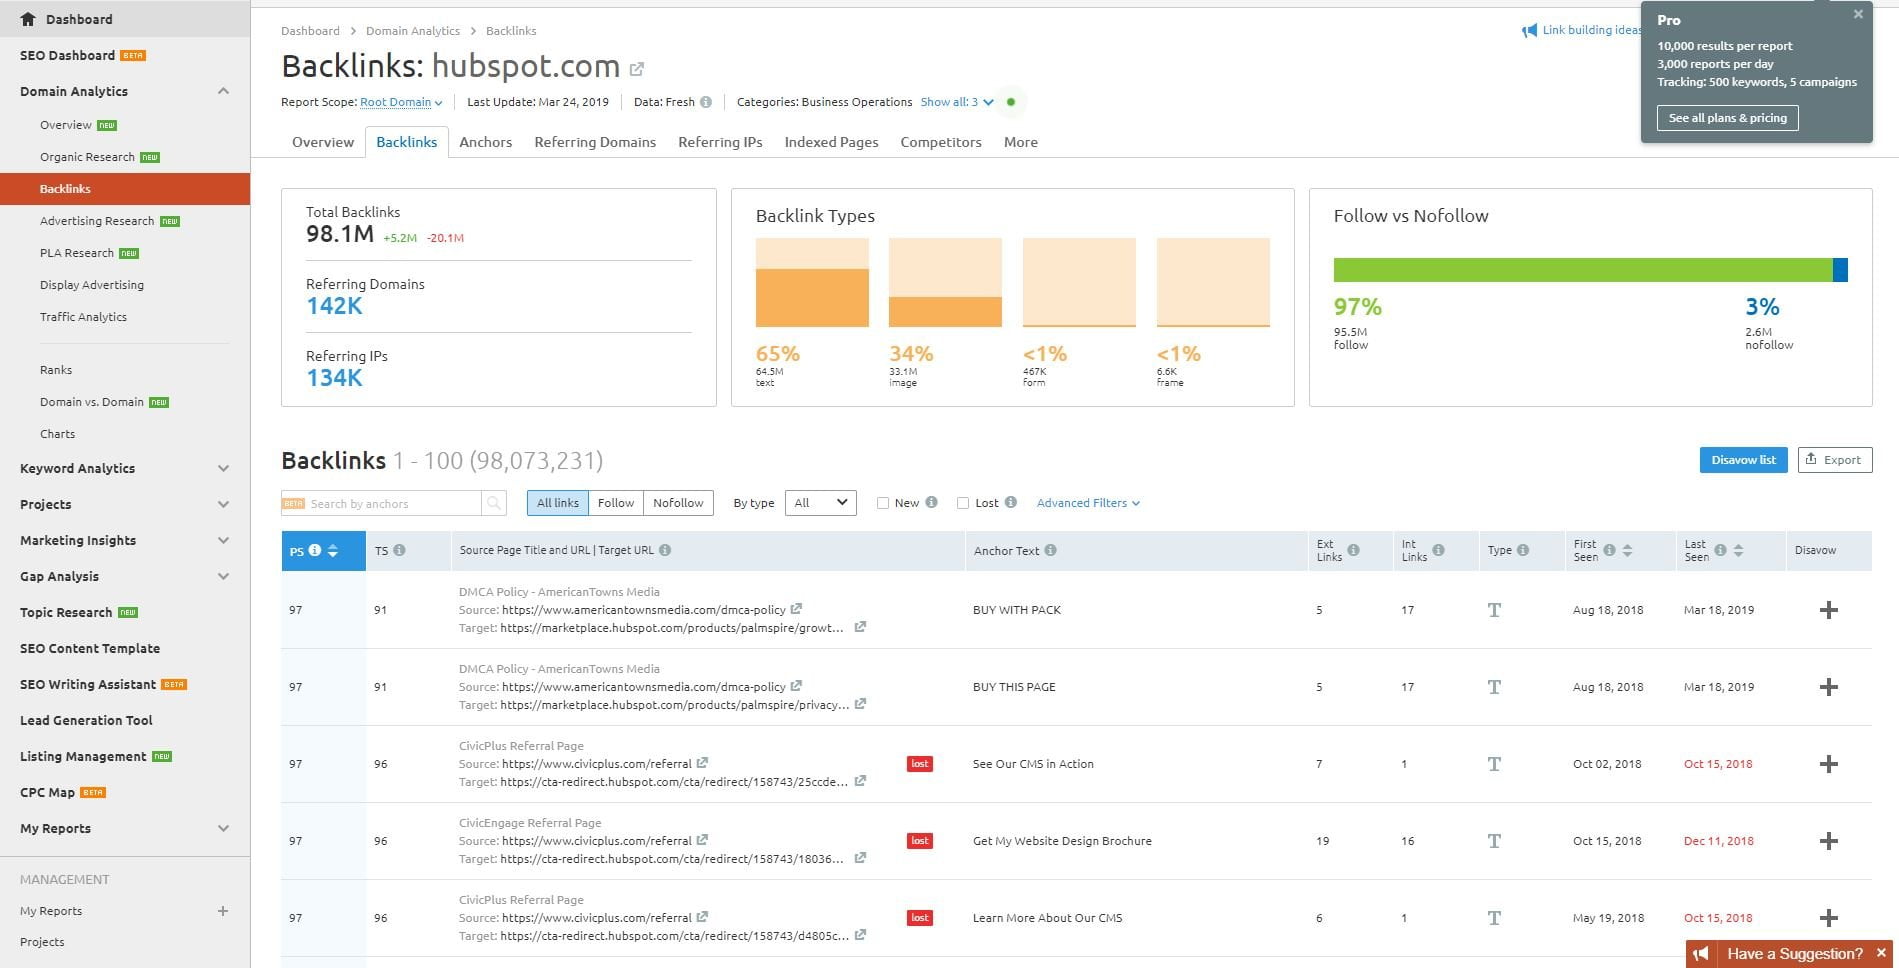
Task: Tick the Lost backlinks checkbox
Action: click(x=963, y=503)
